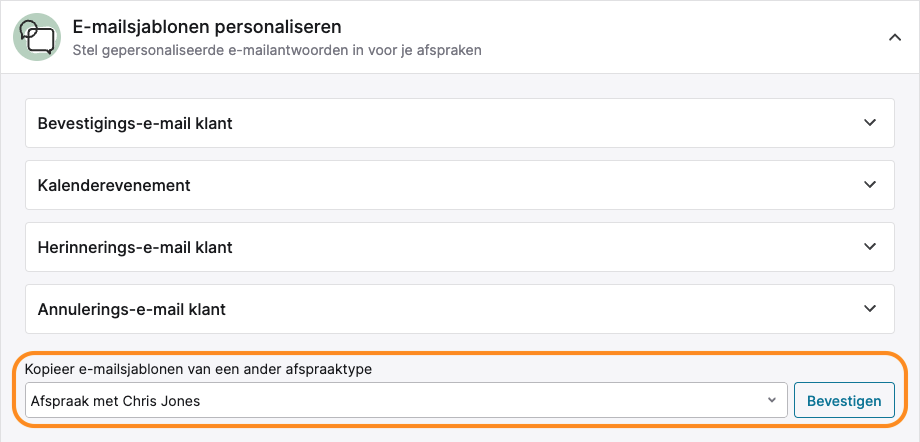The image size is (920, 442).
Task: Click the 'E-mailsjablonen personaliseren' heading
Action: [x=207, y=27]
